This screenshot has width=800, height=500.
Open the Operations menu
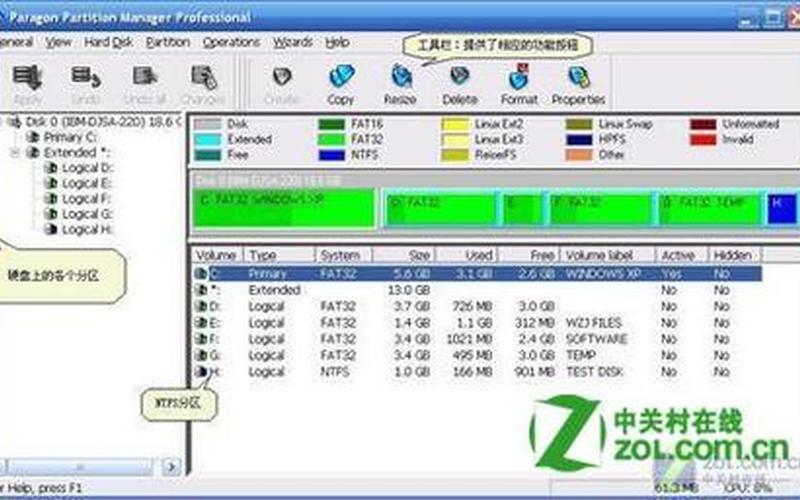231,42
